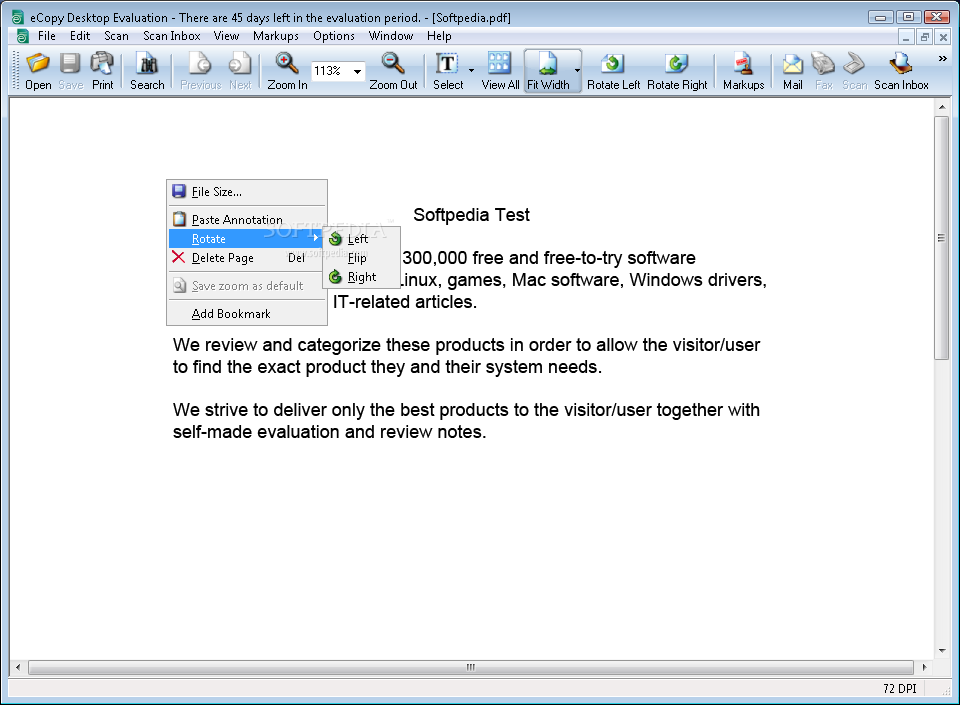Click the '72 DPI' status bar text
The image size is (960, 705).
[x=899, y=688]
